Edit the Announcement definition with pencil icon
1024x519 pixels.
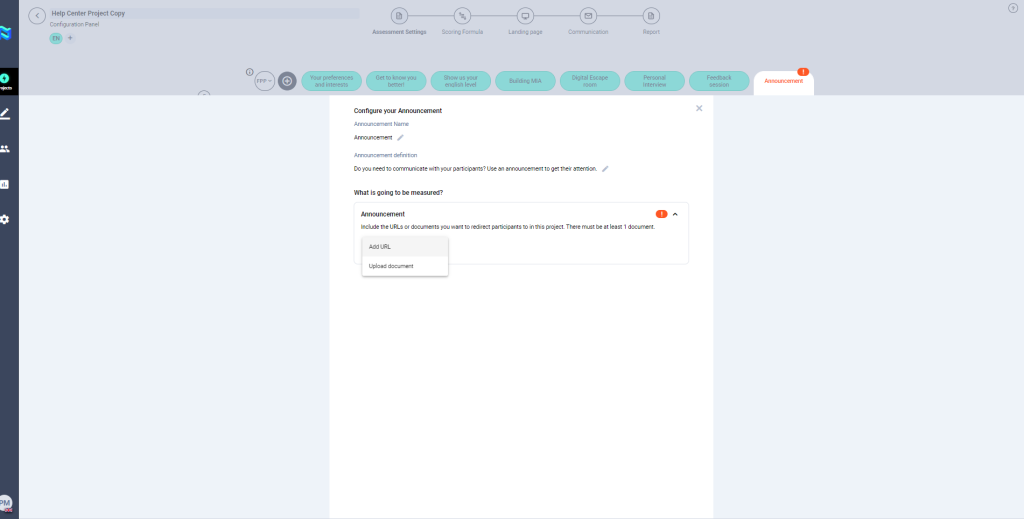point(605,169)
